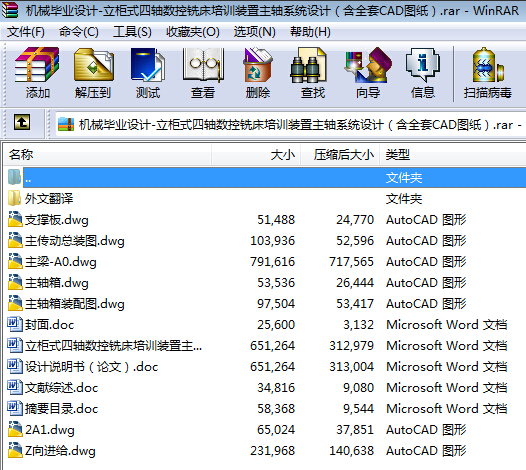The width and height of the screenshot is (526, 470).
Task: Click the 2A1.dwg file icon
Action: click(15, 429)
